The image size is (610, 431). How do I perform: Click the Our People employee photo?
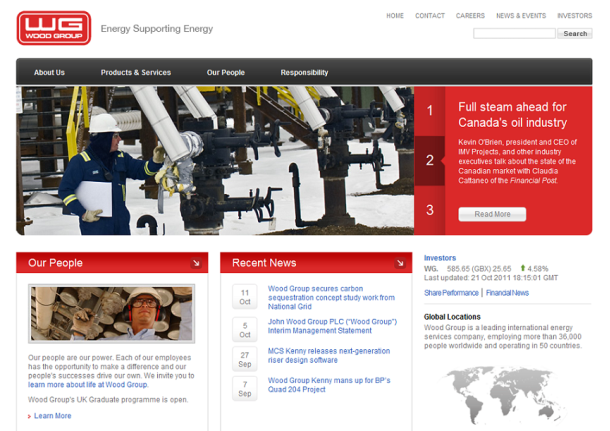[x=112, y=314]
